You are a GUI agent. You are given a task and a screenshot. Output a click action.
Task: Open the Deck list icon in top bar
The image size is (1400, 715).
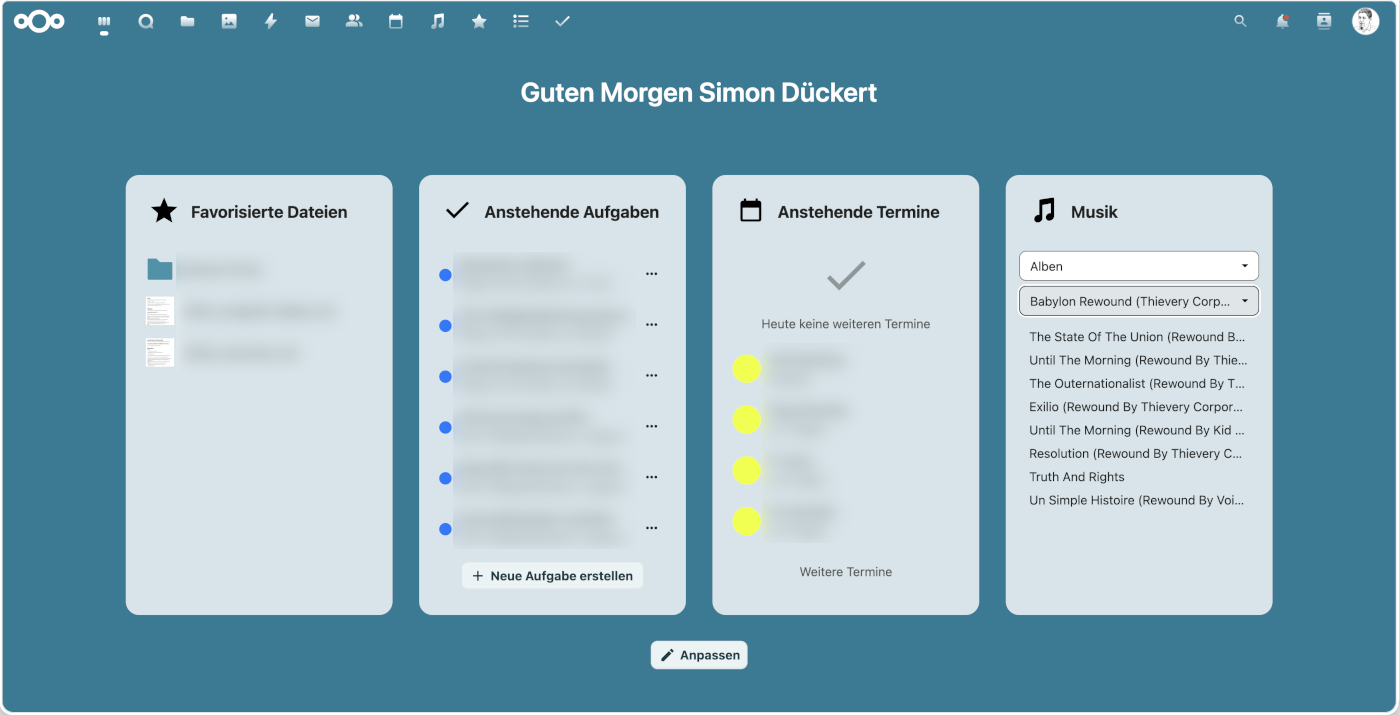click(521, 21)
